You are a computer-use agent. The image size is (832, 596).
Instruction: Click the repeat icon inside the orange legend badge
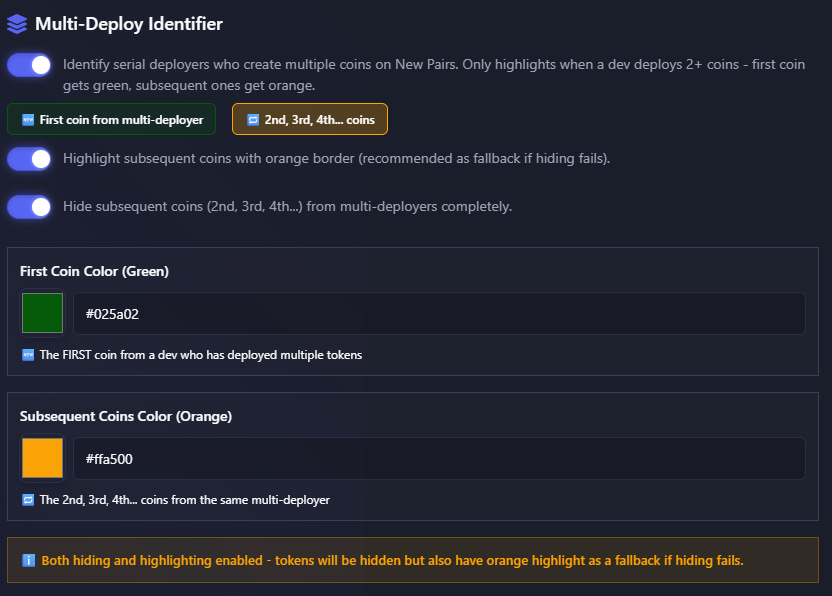(x=250, y=118)
